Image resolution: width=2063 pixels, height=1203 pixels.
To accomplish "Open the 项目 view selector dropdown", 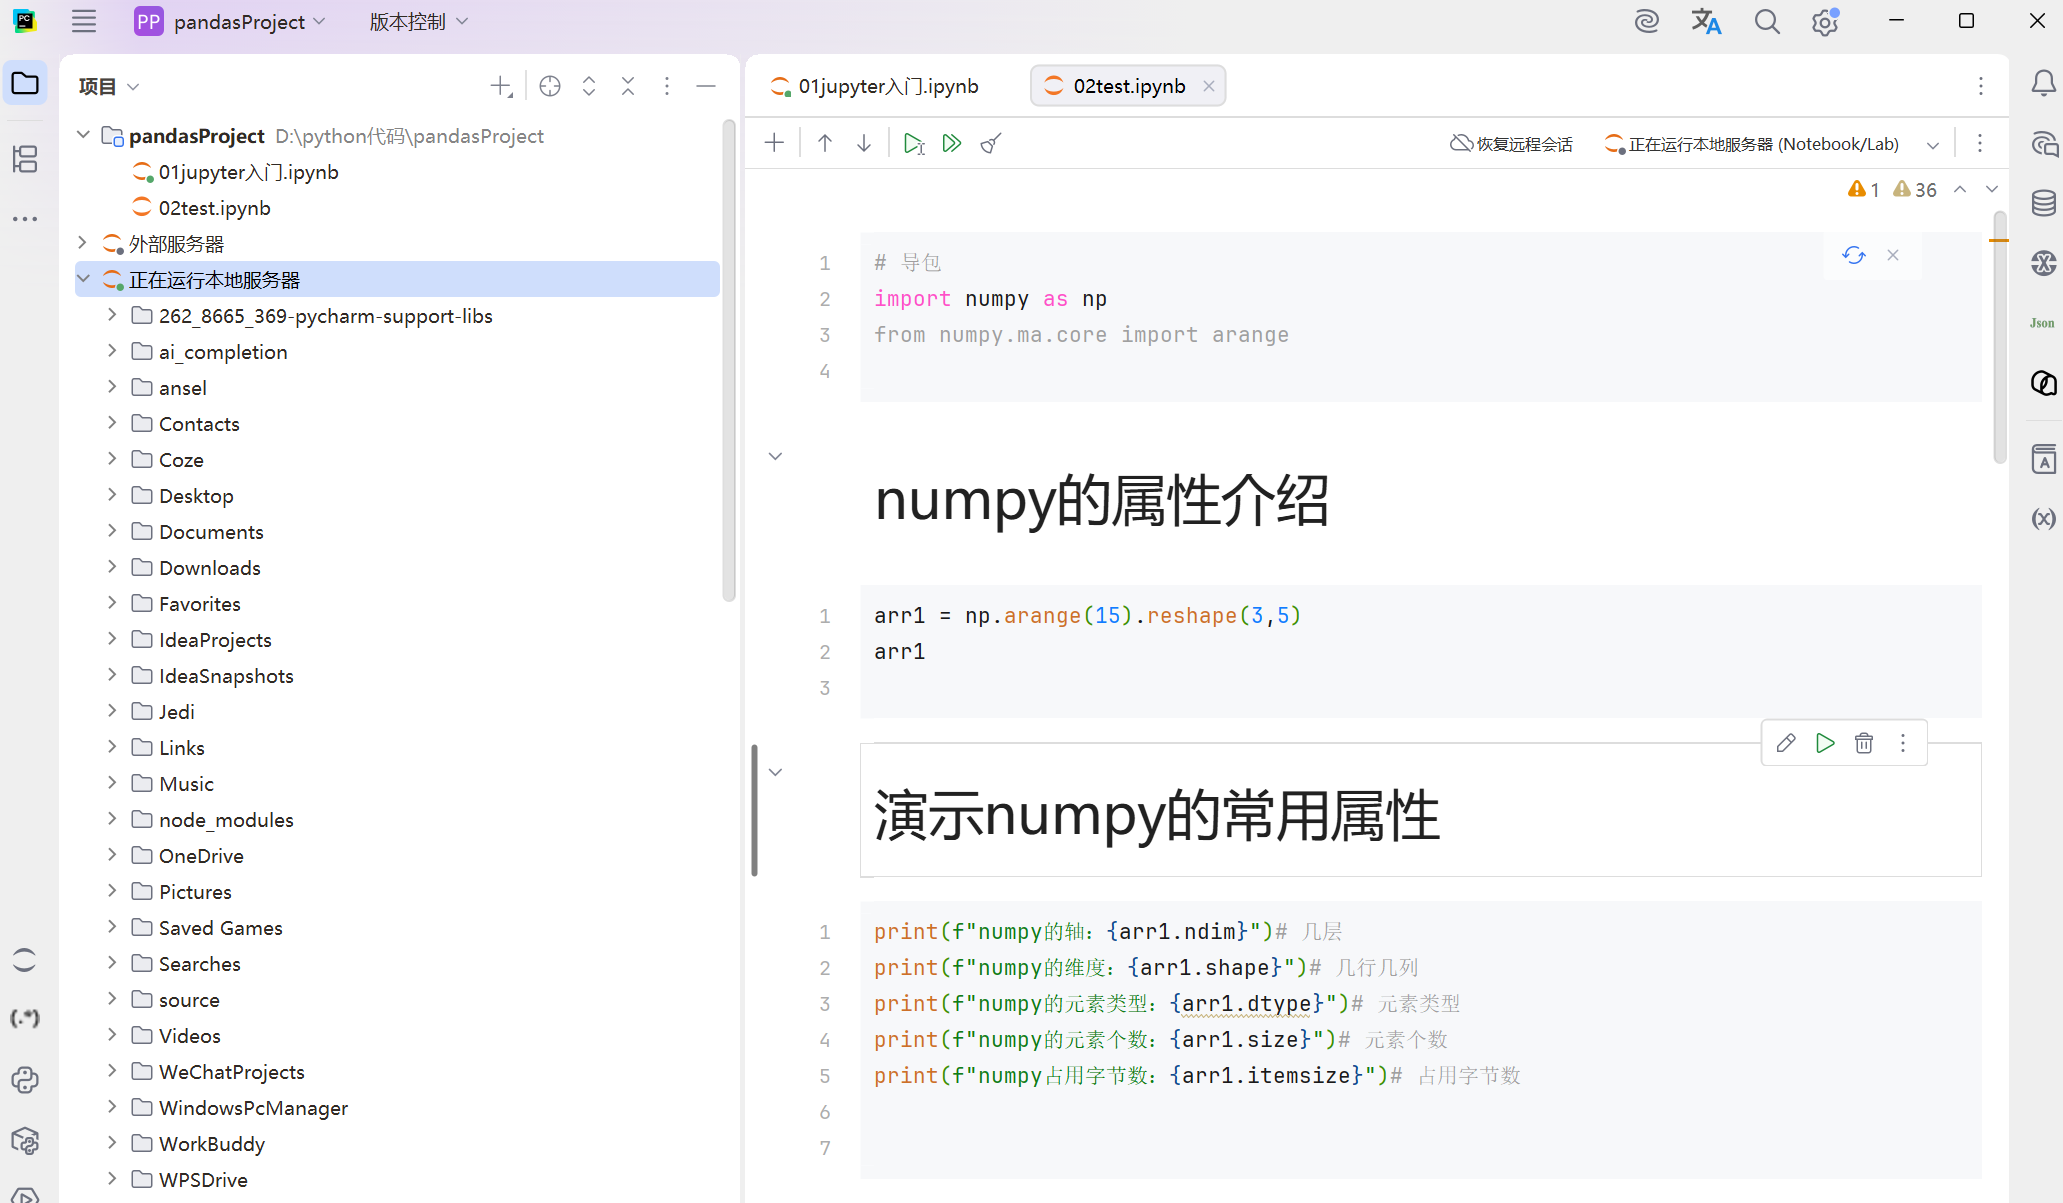I will click(109, 86).
